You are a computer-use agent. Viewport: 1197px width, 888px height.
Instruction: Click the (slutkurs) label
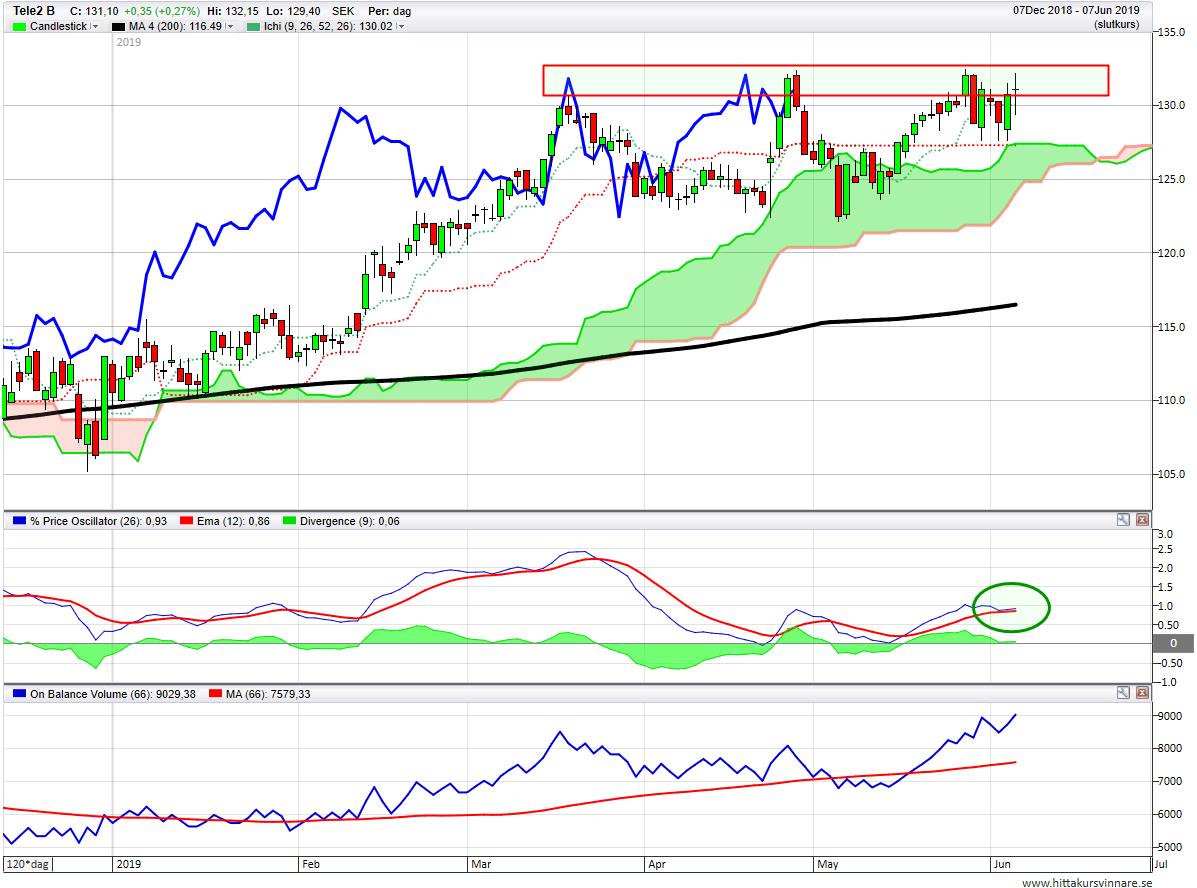(x=1116, y=24)
